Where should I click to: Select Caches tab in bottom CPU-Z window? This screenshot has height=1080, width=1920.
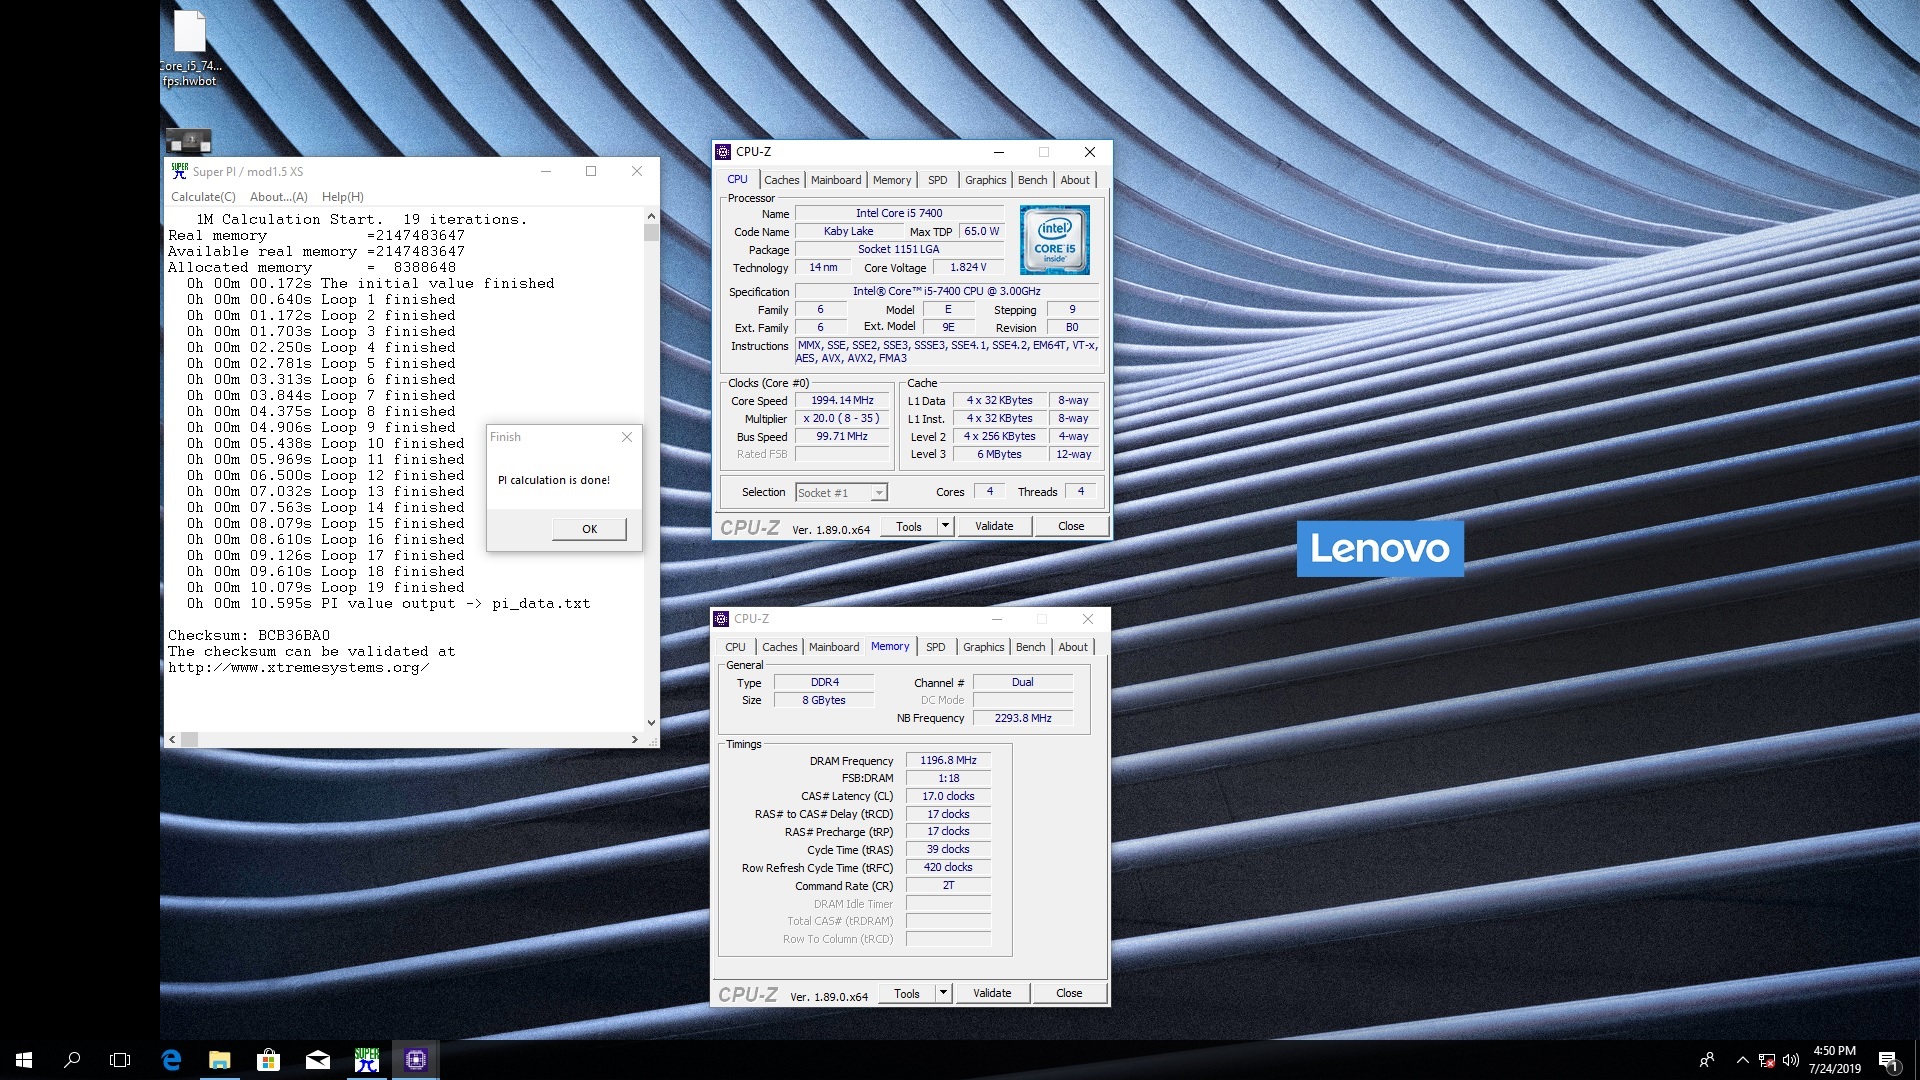(780, 647)
